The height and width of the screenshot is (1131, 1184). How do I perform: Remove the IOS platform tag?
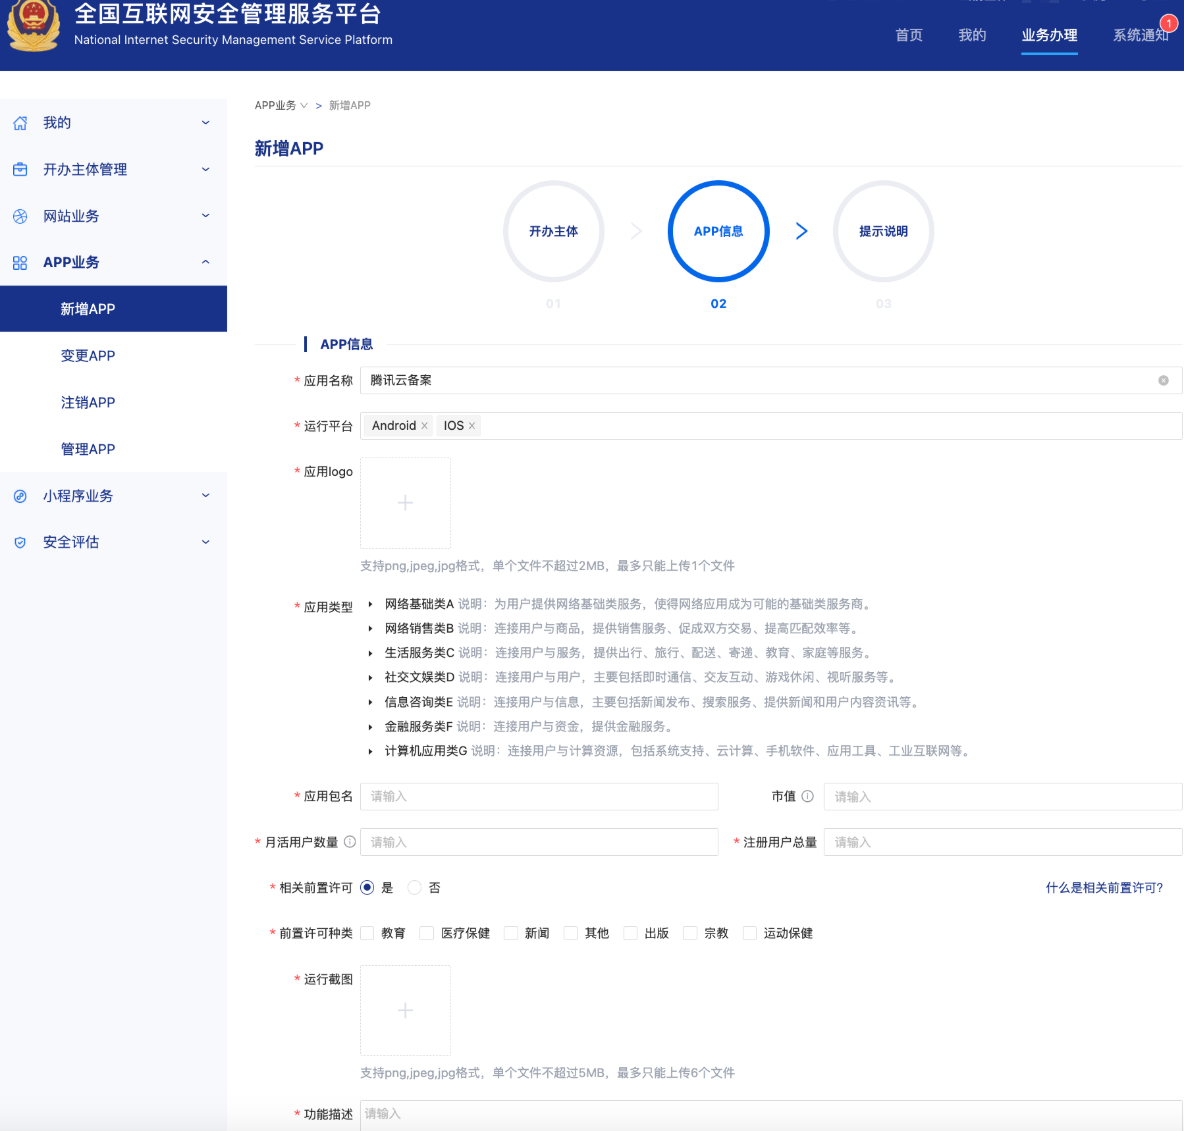tap(472, 426)
